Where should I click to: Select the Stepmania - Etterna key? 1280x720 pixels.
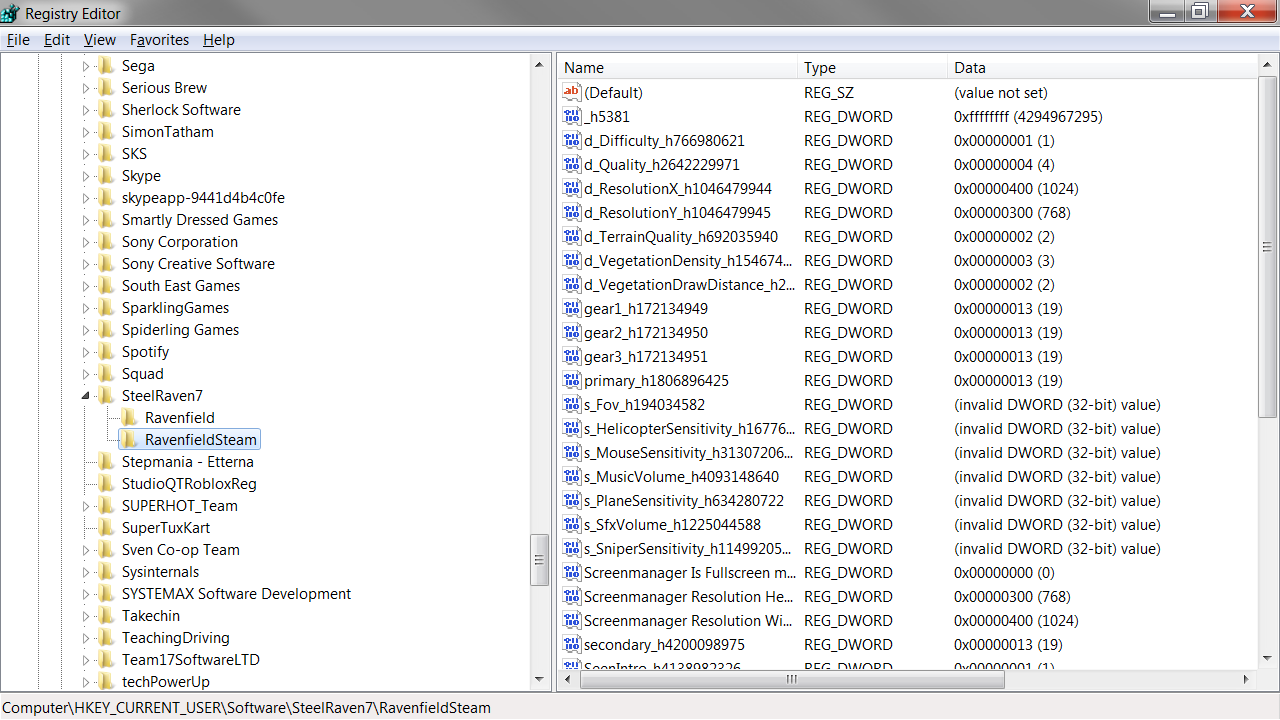(x=188, y=462)
